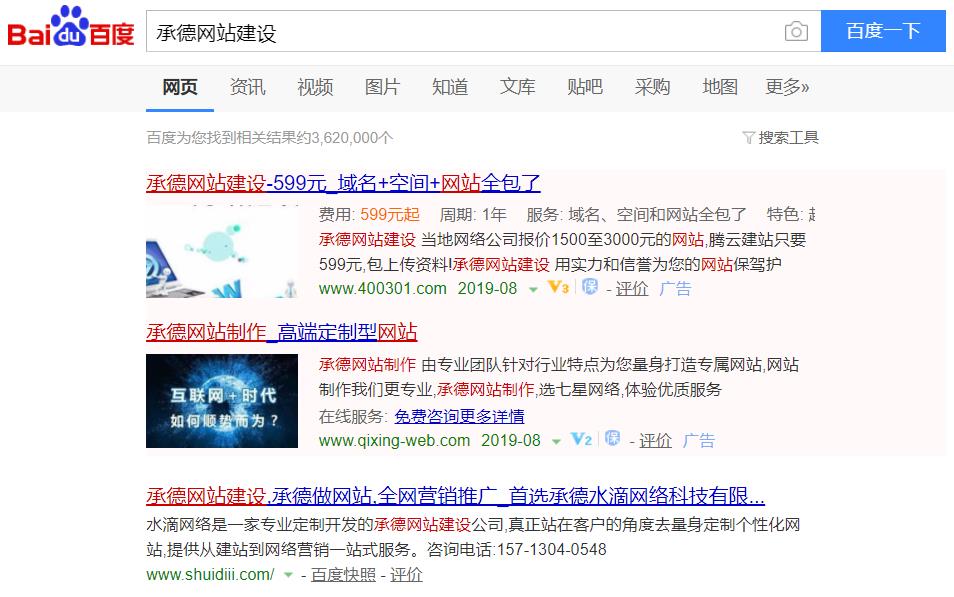
Task: Switch to the 视频 tab
Action: pos(315,87)
